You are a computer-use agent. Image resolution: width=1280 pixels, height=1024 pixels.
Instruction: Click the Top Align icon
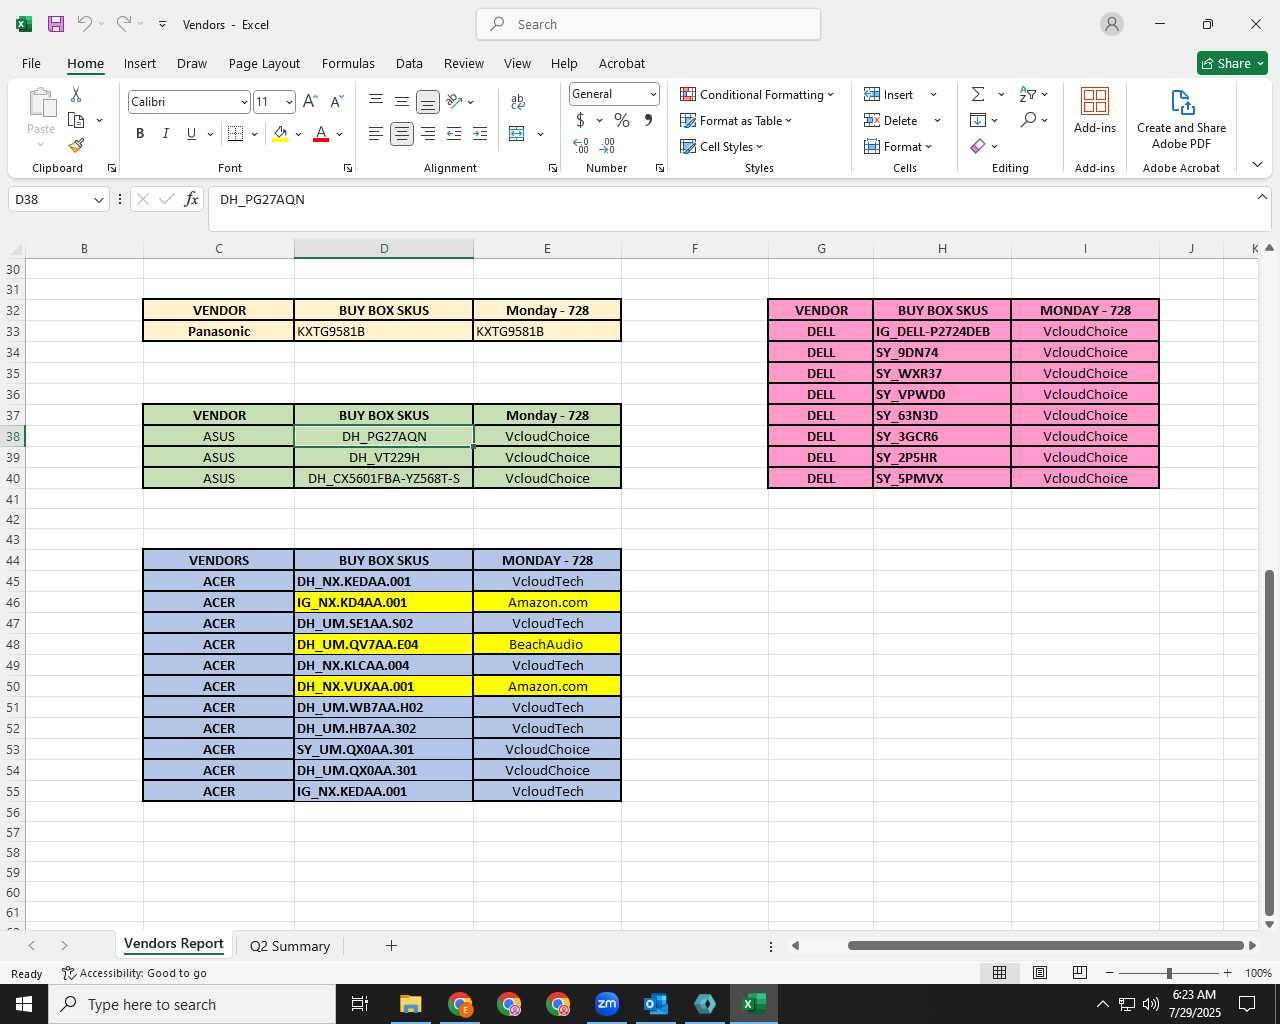[x=376, y=101]
